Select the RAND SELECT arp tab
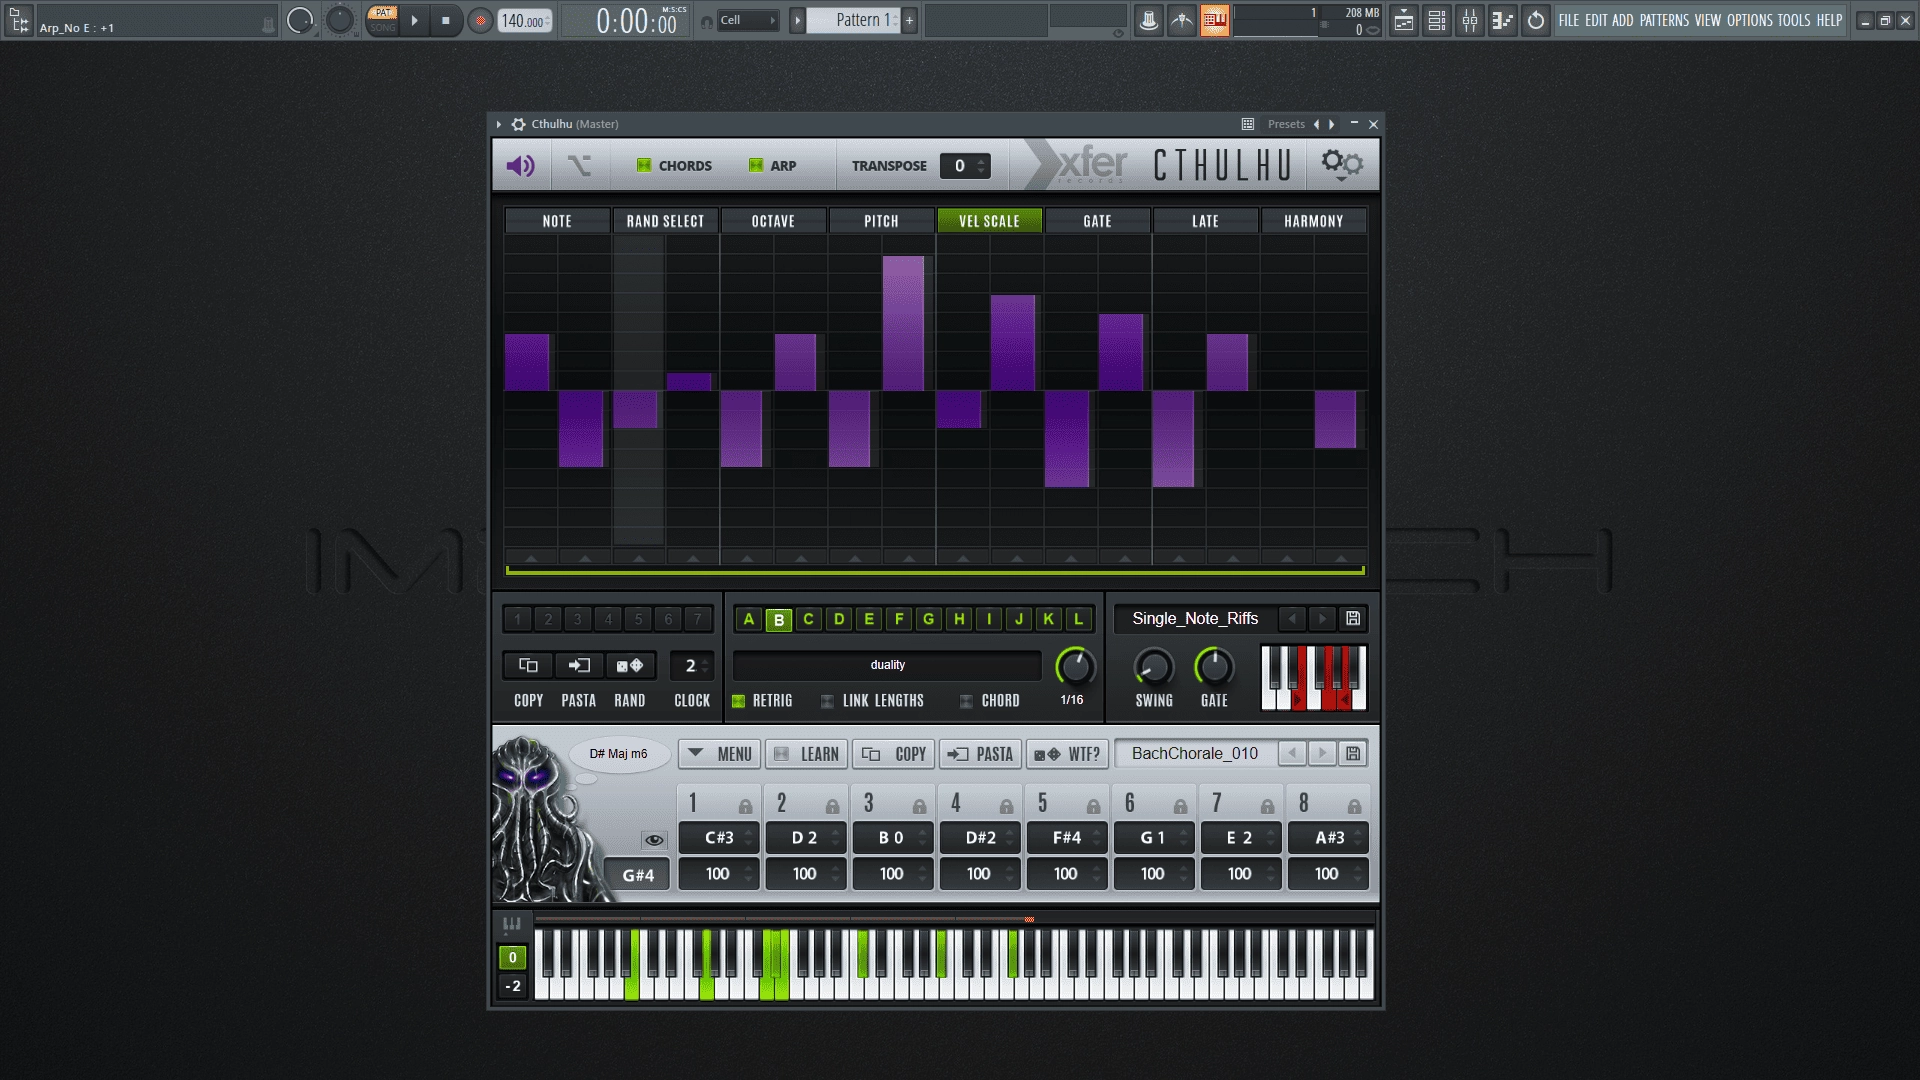The image size is (1920, 1080). pos(665,221)
